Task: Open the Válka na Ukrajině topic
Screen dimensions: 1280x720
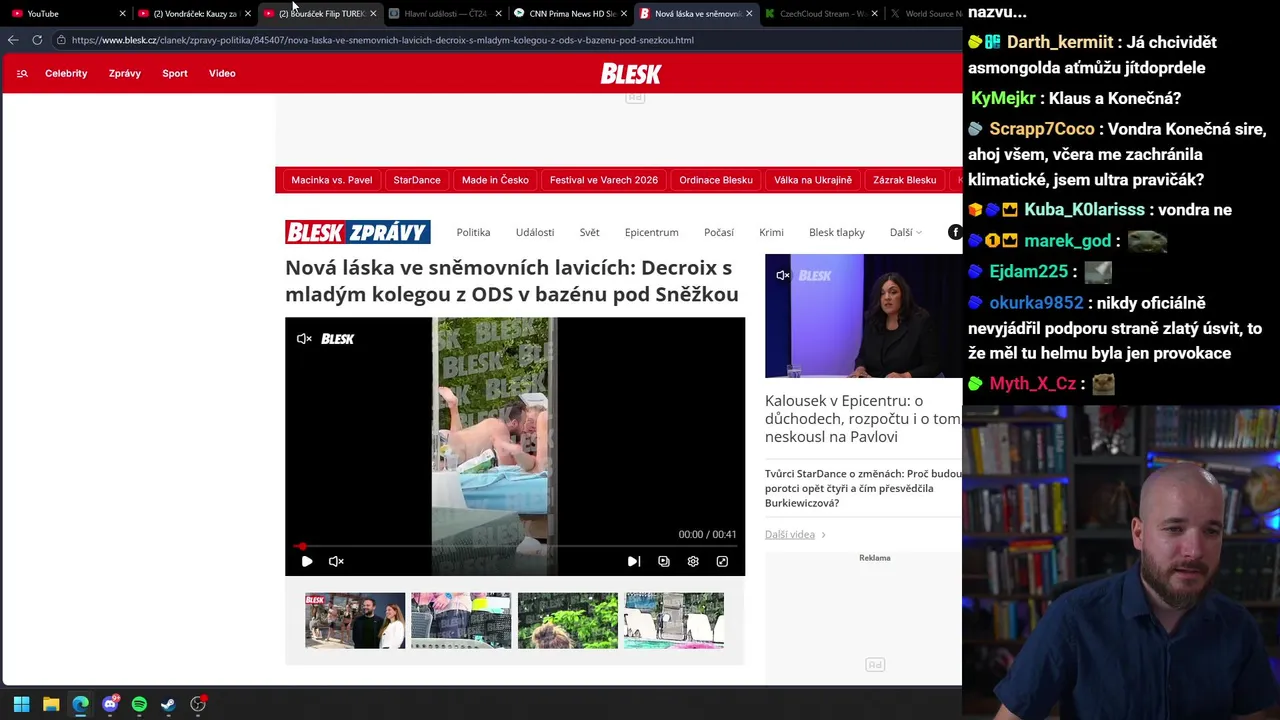Action: (x=813, y=180)
